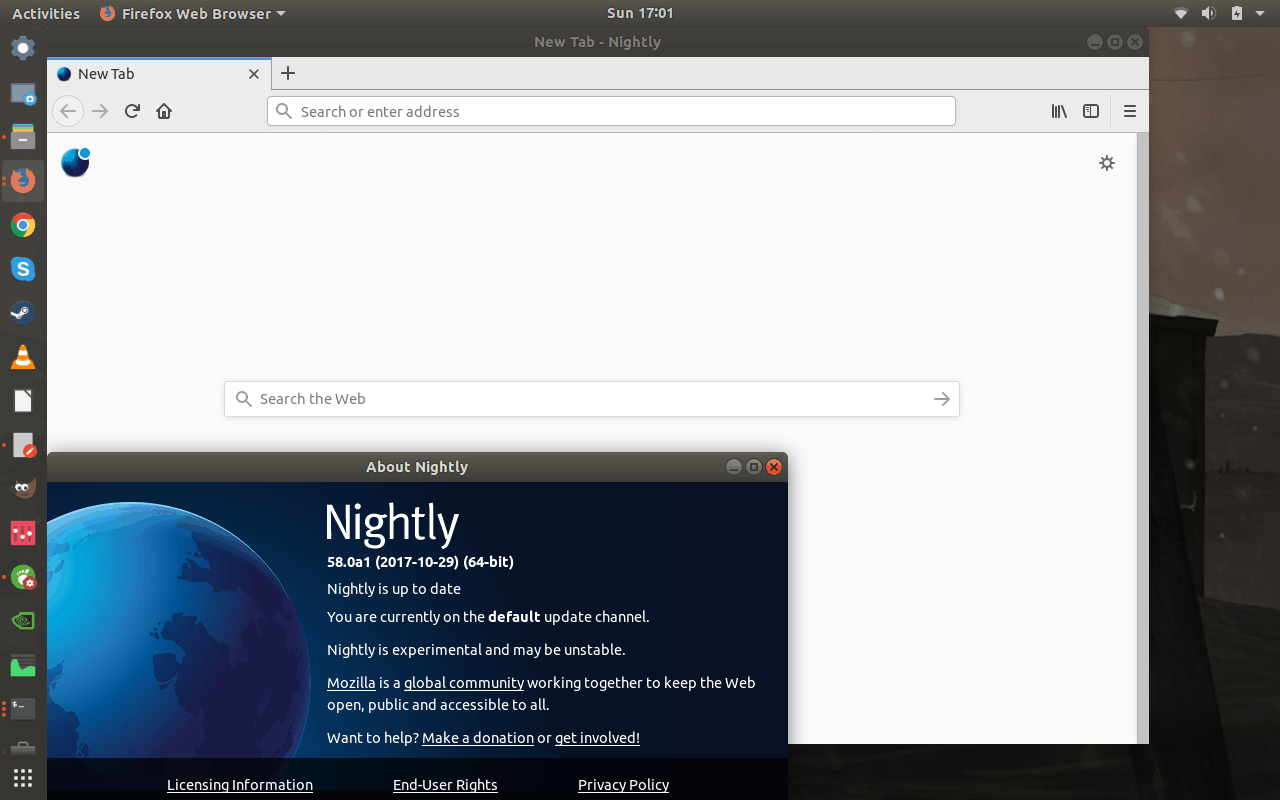Open a new tab with plus button
This screenshot has width=1280, height=800.
288,73
